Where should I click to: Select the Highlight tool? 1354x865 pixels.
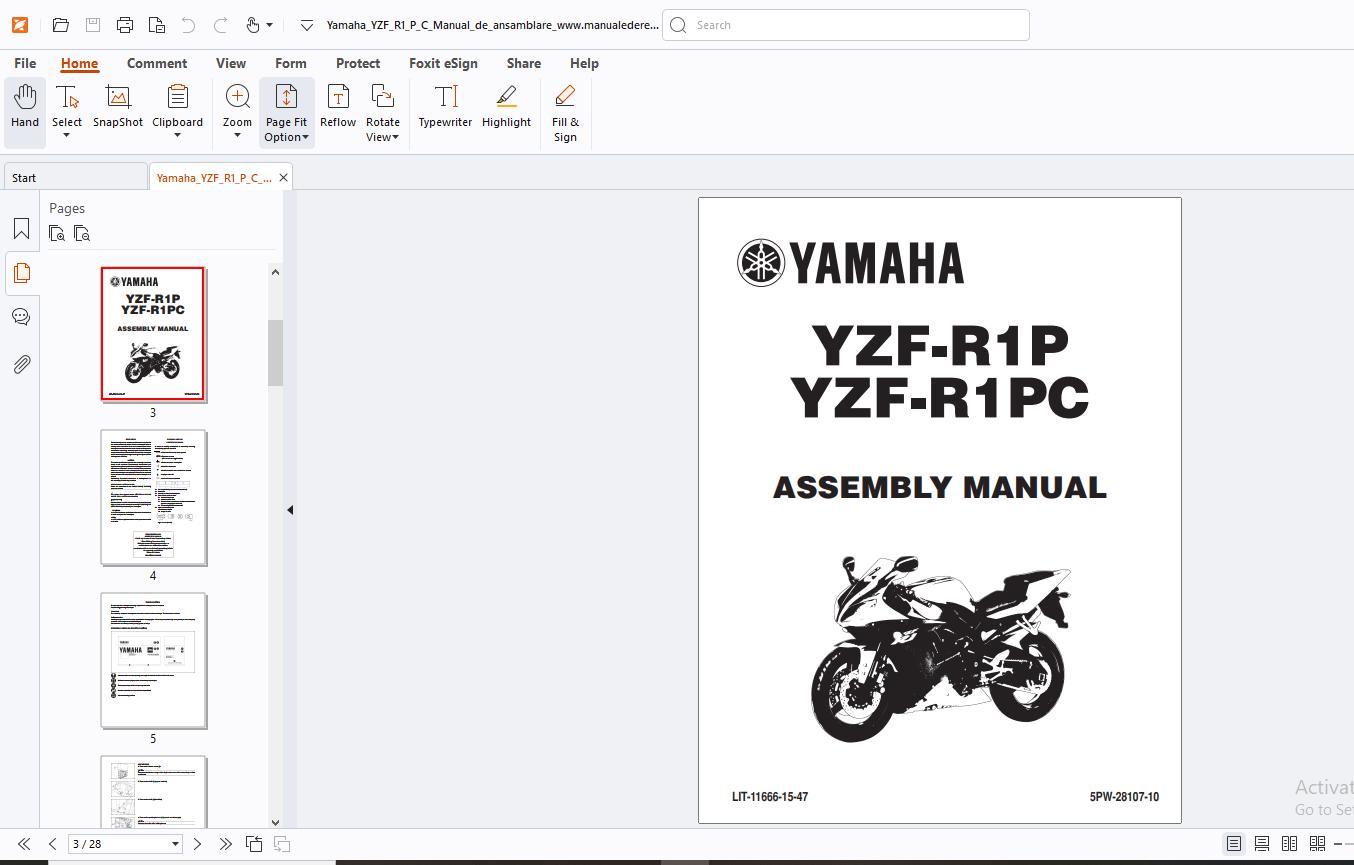pyautogui.click(x=506, y=107)
